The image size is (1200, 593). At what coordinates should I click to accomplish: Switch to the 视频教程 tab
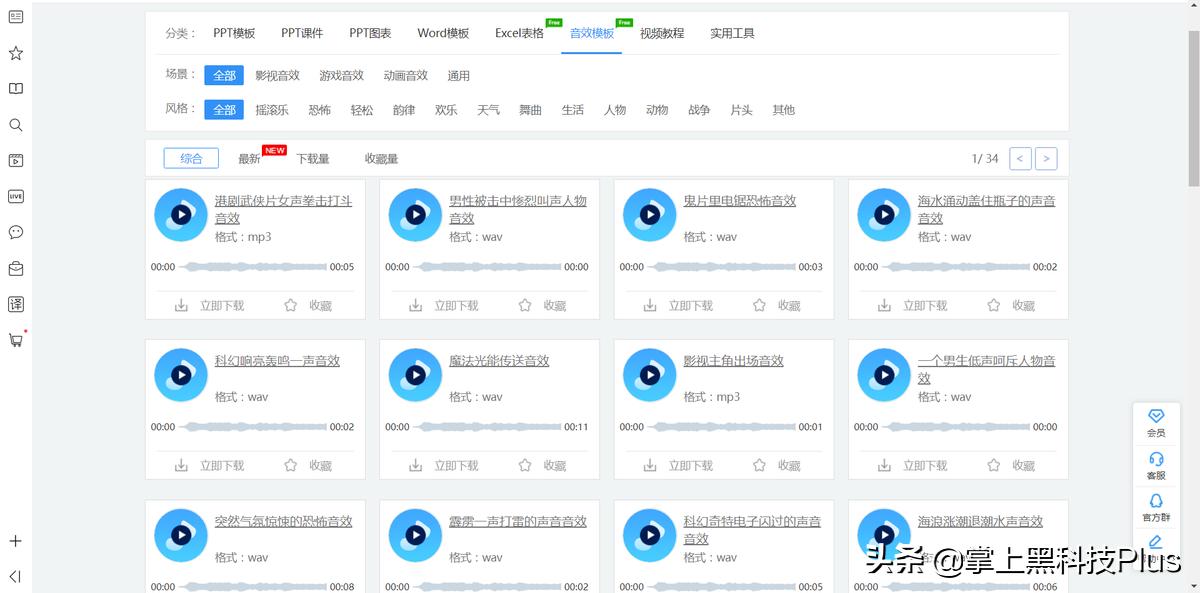pyautogui.click(x=661, y=32)
